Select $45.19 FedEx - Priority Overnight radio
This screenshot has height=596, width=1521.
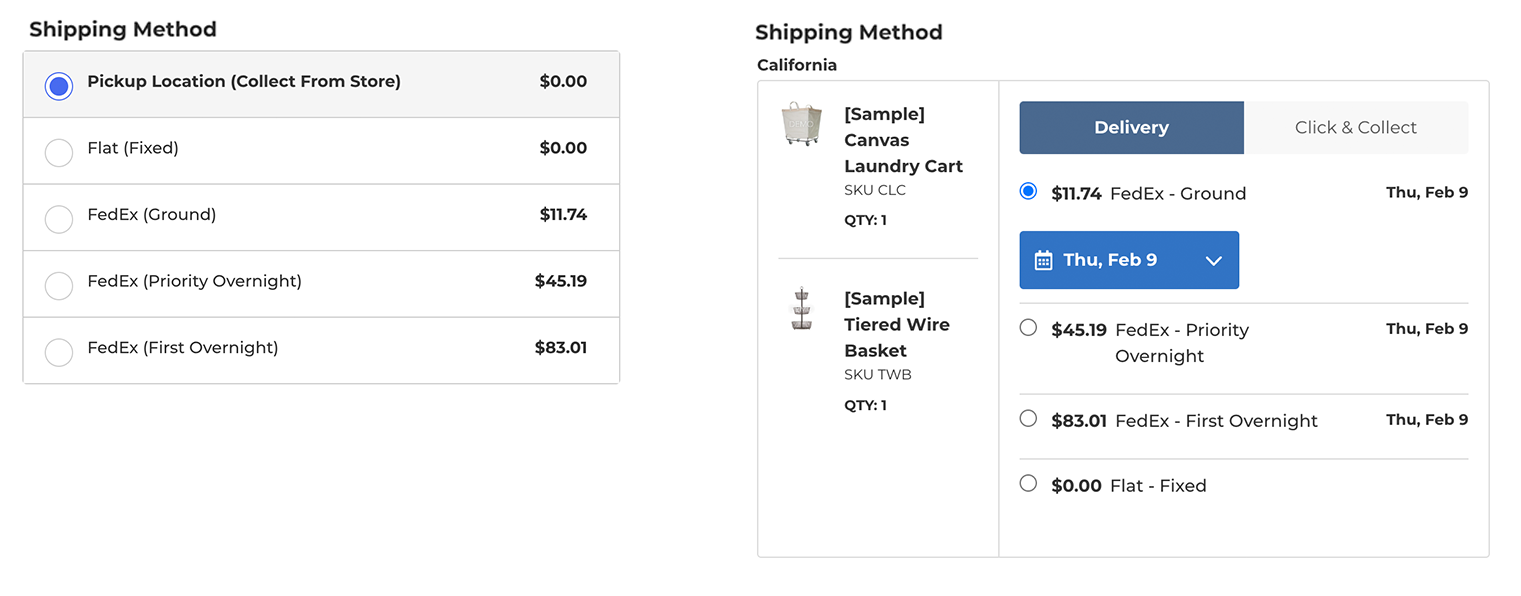(x=1028, y=327)
